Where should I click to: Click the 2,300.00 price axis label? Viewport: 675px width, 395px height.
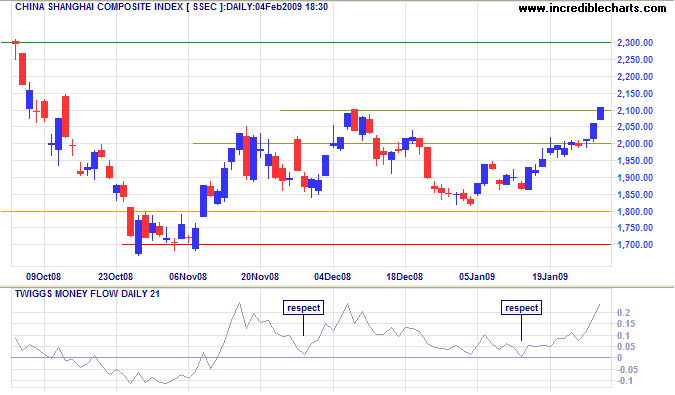[635, 43]
